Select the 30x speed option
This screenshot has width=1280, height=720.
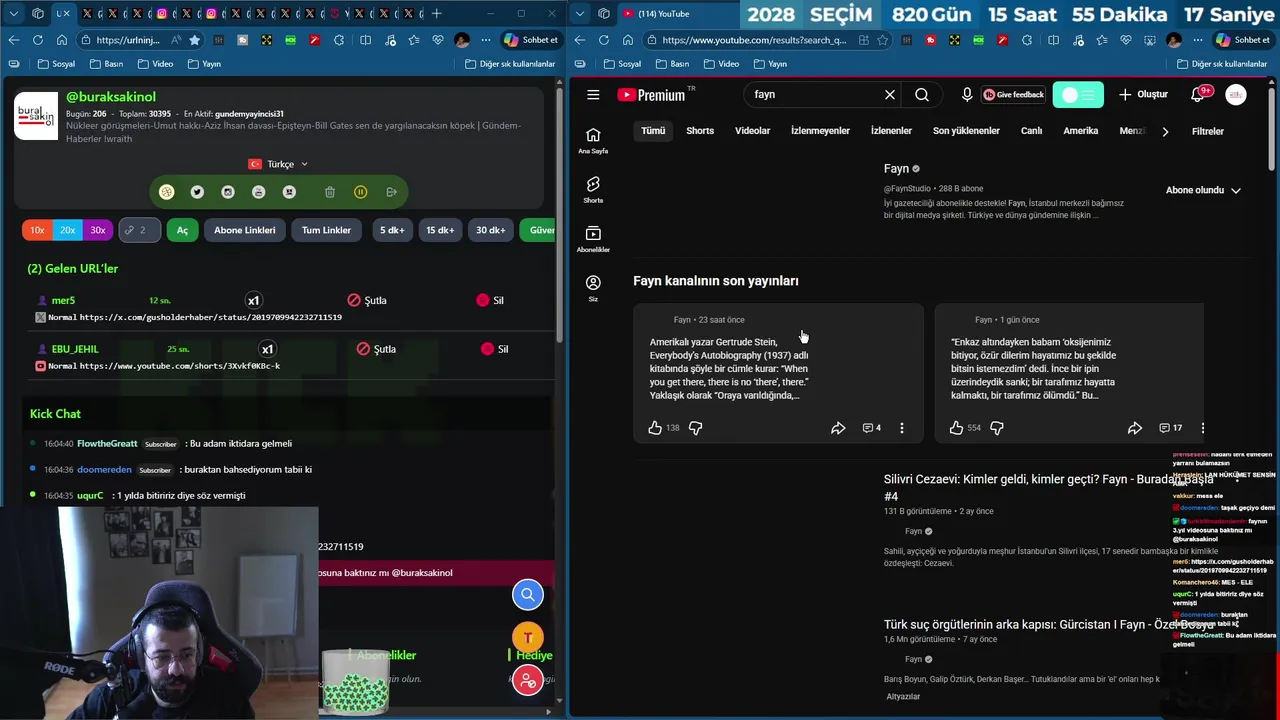98,230
